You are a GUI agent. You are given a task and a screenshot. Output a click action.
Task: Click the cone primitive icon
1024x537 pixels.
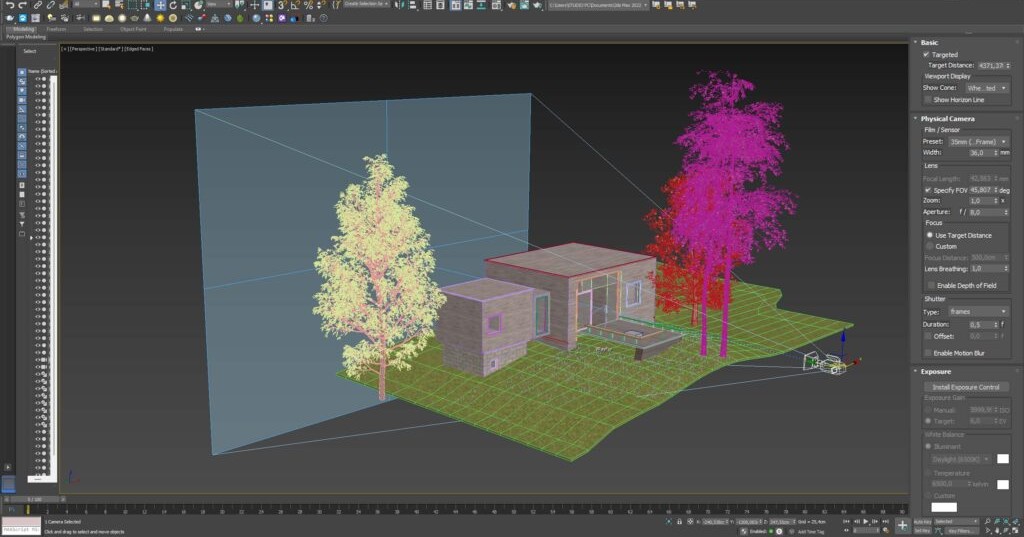(147, 18)
